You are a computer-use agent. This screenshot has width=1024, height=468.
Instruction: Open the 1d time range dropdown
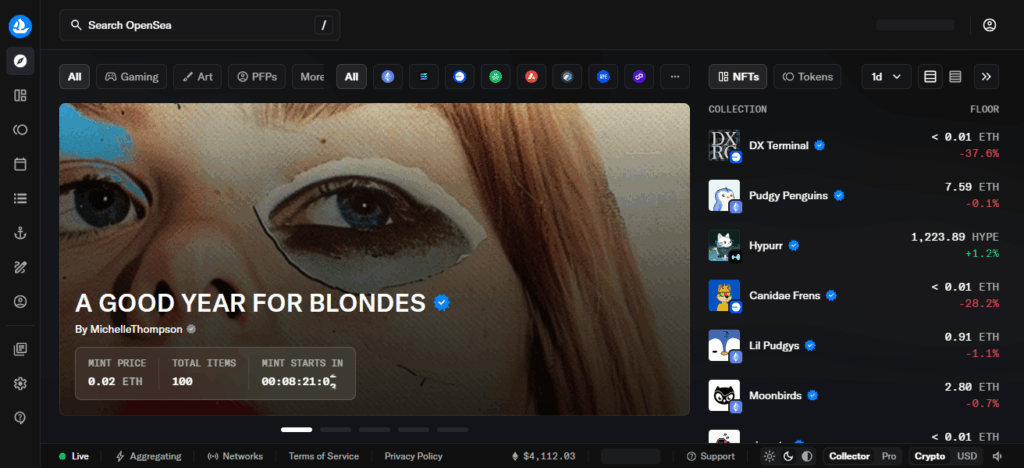coord(886,76)
